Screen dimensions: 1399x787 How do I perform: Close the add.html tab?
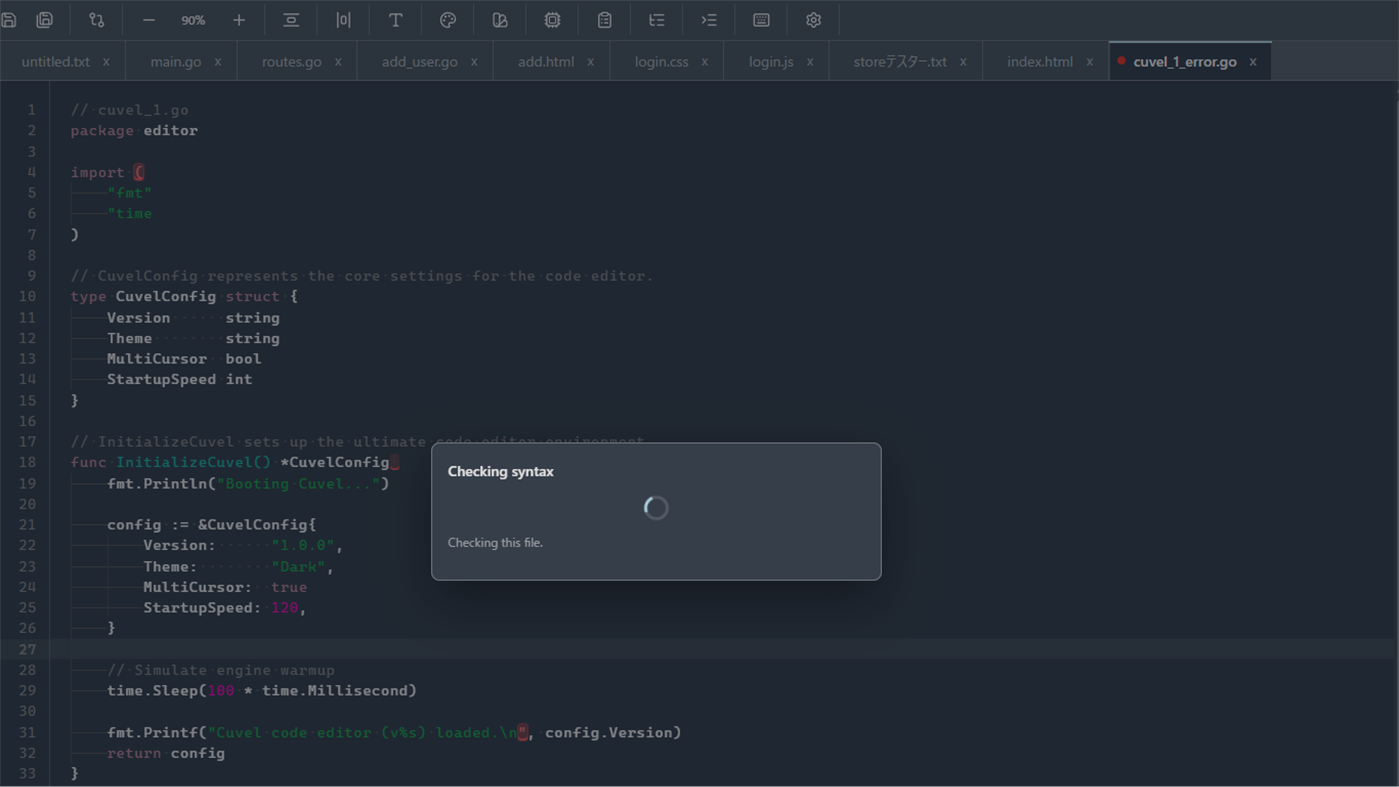pos(590,62)
